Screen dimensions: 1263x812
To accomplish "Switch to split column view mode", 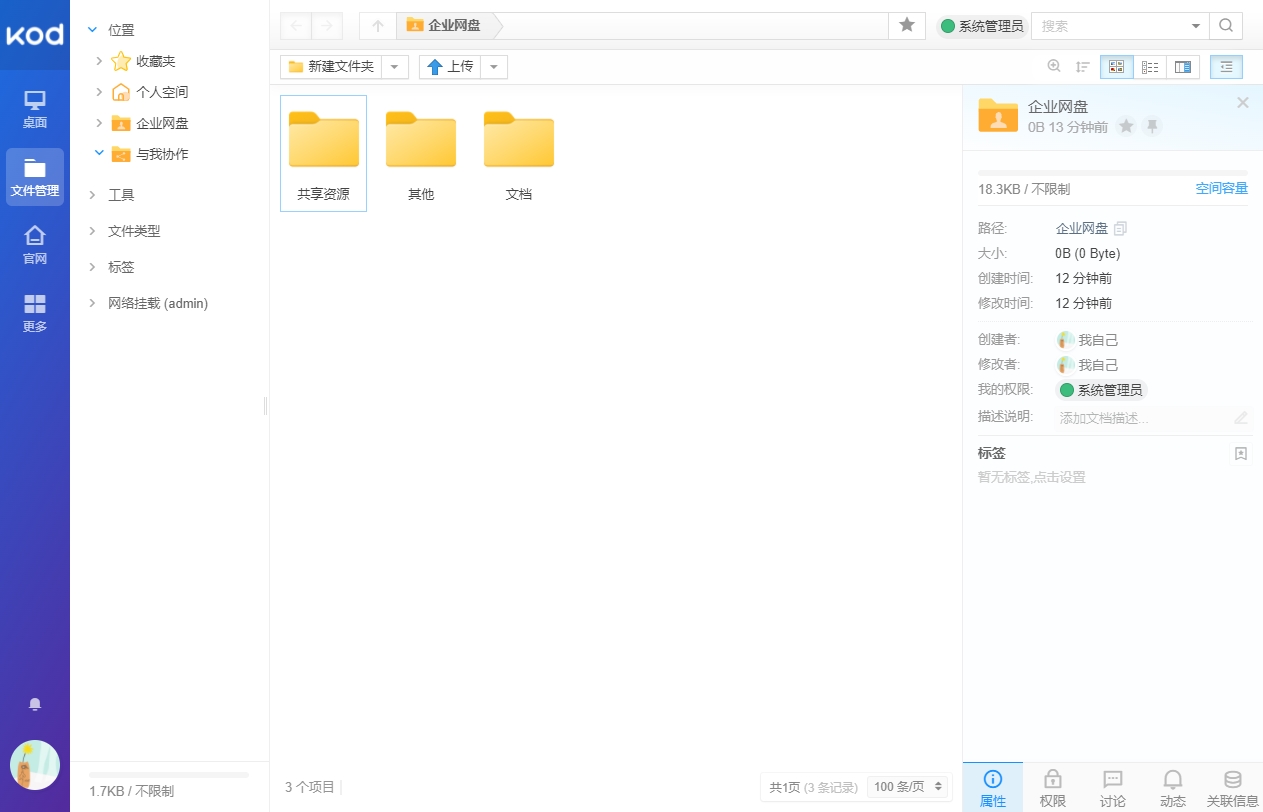I will click(1183, 67).
